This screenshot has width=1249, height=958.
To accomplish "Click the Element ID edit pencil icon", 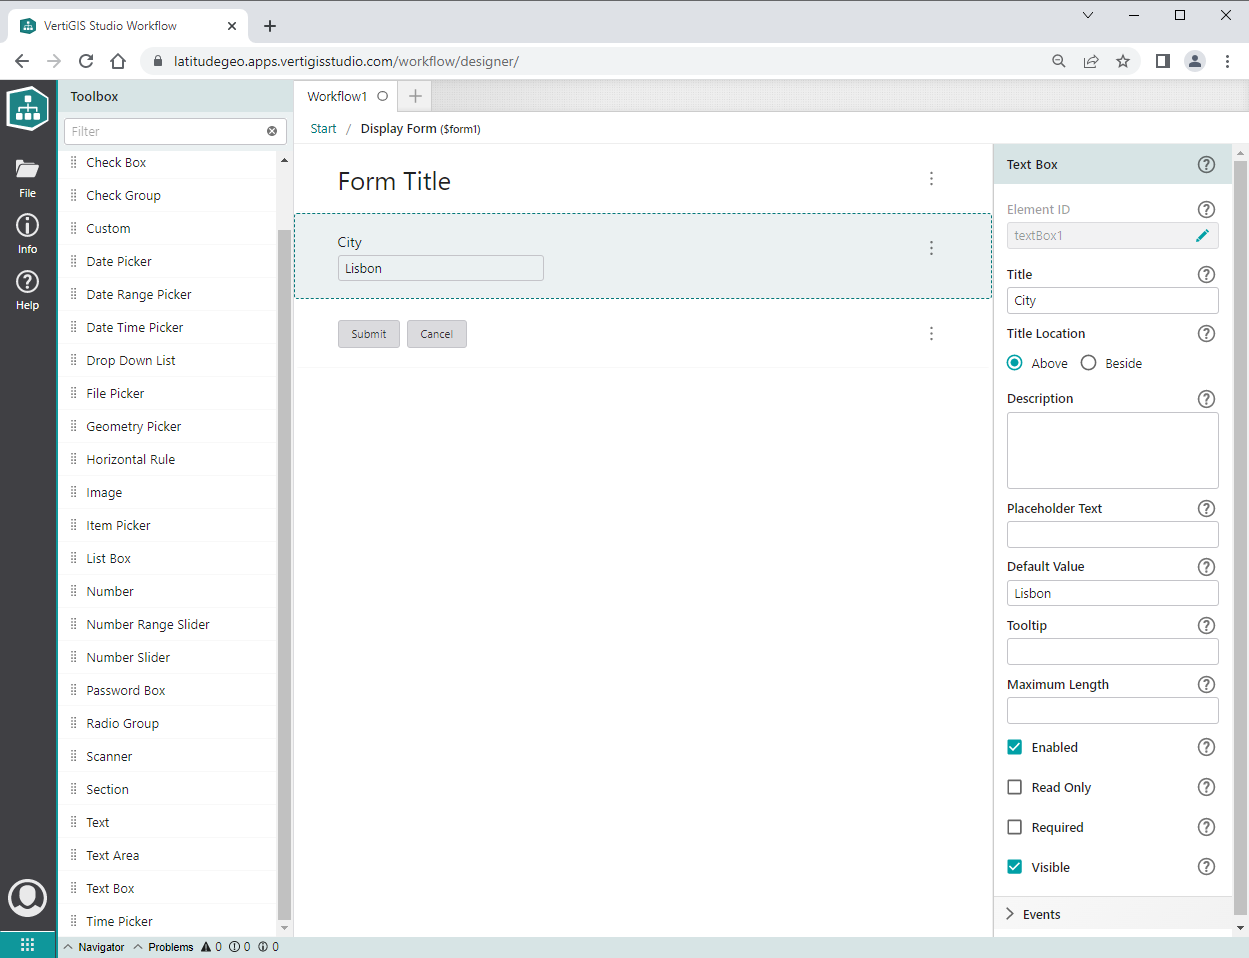I will pos(1202,236).
